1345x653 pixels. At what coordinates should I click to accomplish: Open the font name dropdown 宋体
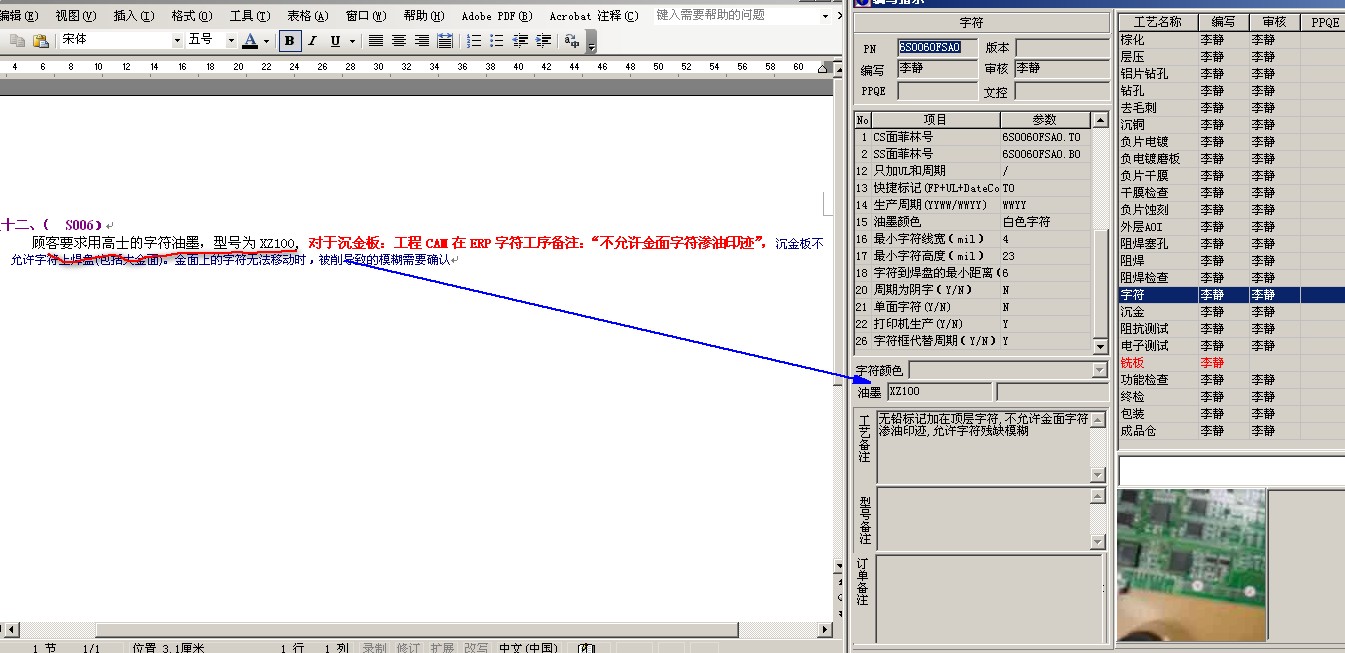pyautogui.click(x=178, y=40)
